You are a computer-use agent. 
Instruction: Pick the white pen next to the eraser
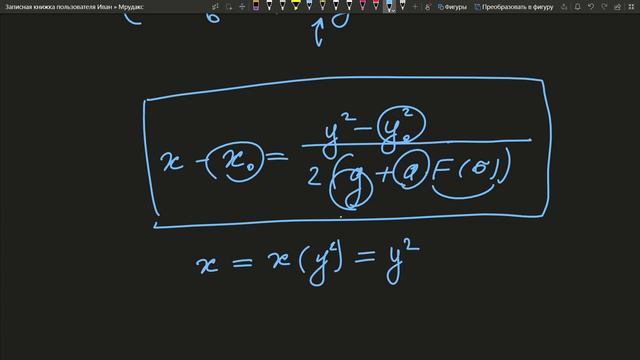click(269, 6)
